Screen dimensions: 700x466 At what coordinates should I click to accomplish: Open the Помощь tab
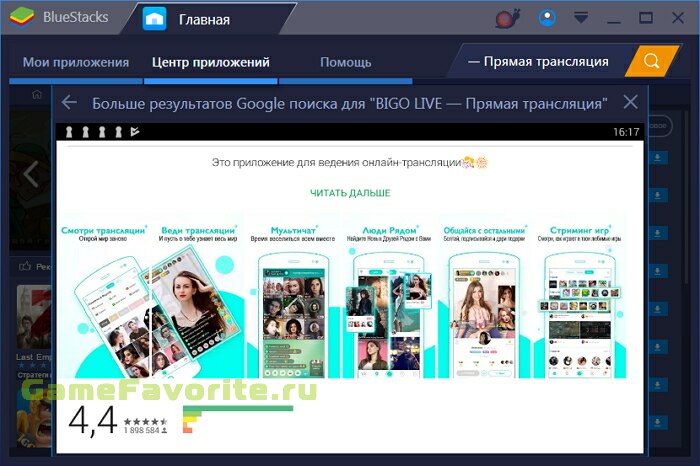point(346,62)
